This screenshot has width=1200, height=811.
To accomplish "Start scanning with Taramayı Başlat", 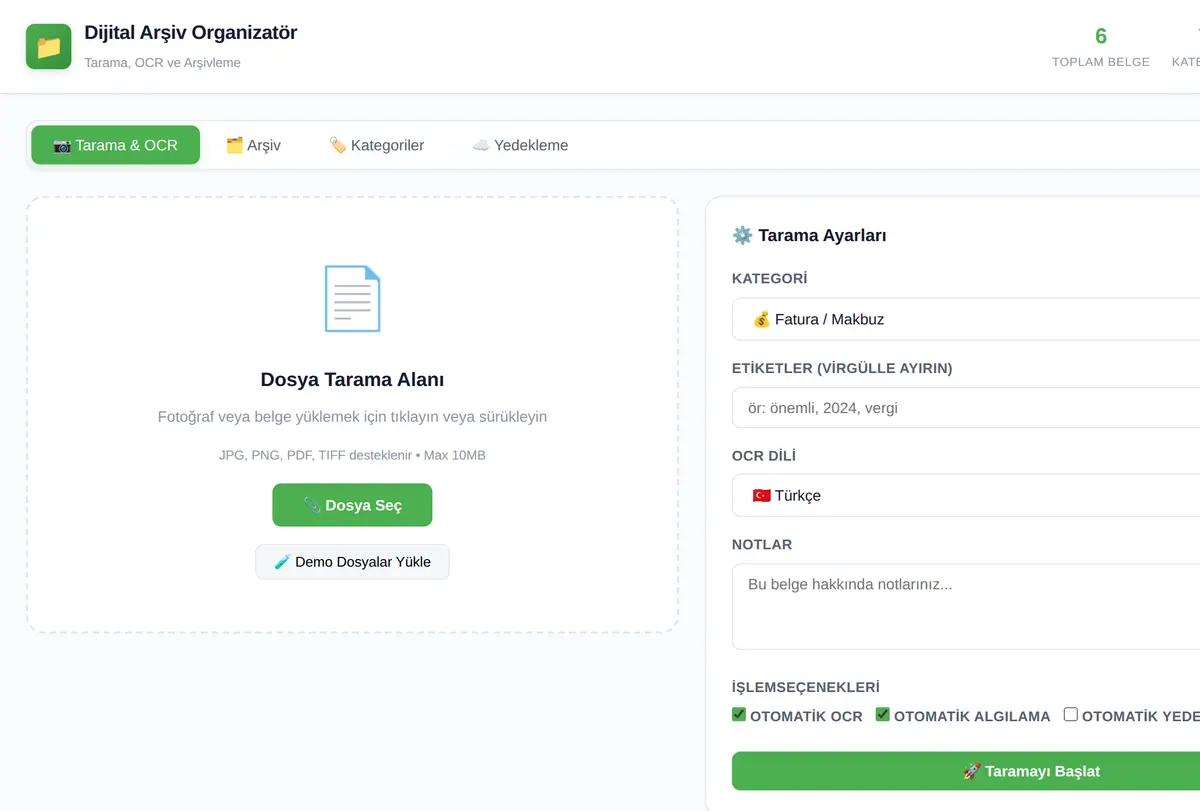I will (x=966, y=771).
